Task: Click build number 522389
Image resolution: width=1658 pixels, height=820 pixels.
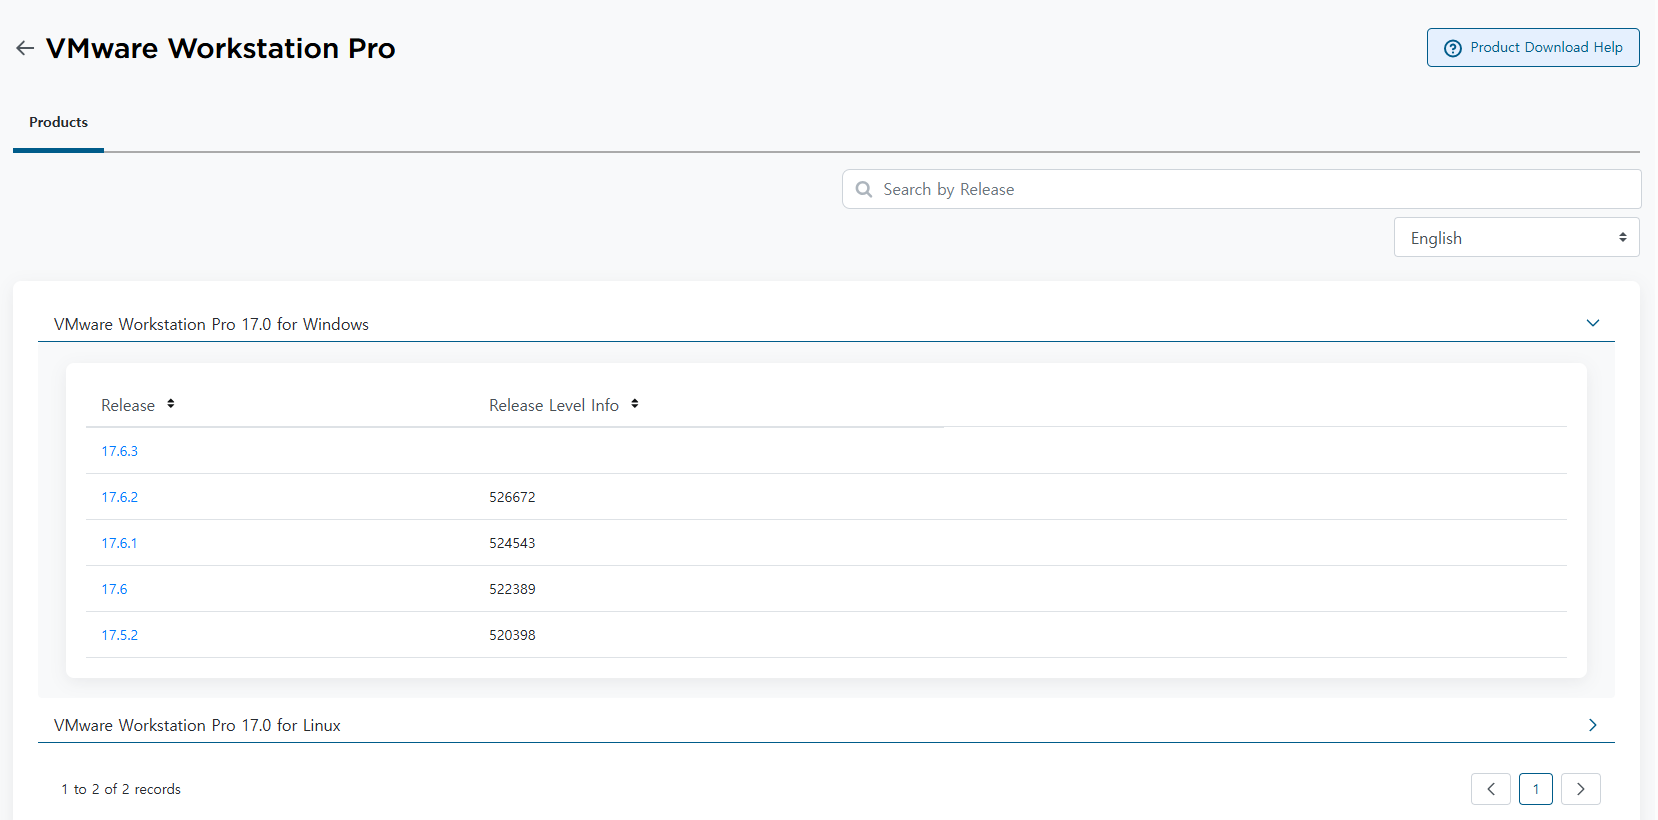Action: pos(512,589)
